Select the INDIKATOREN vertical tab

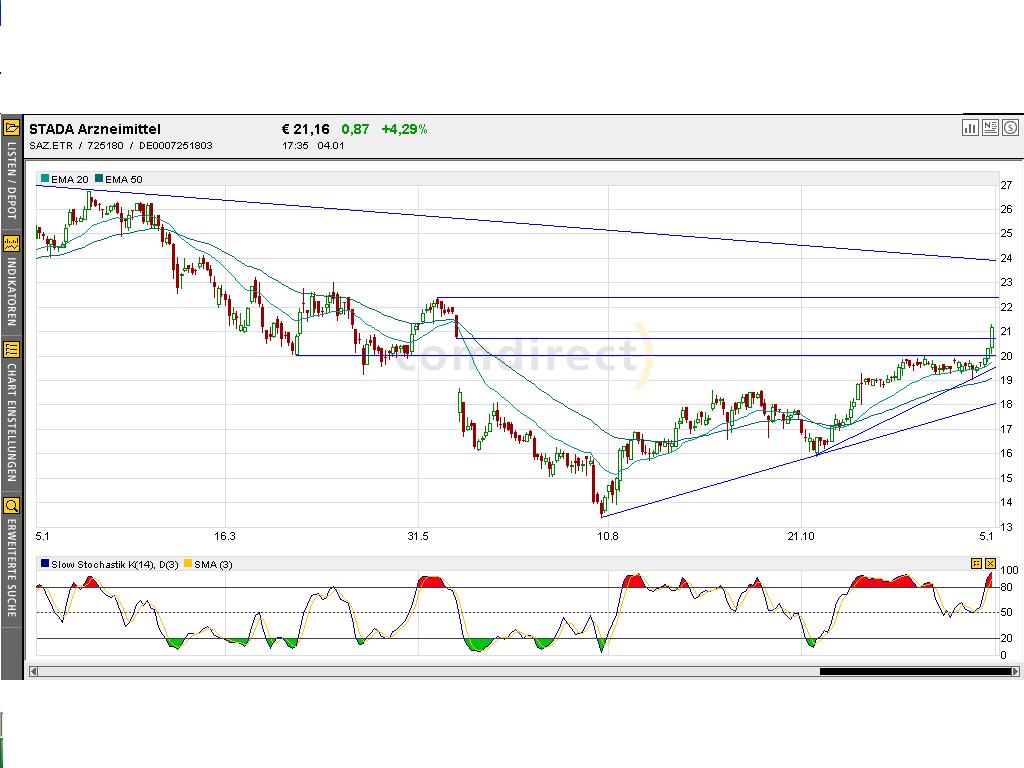11,292
